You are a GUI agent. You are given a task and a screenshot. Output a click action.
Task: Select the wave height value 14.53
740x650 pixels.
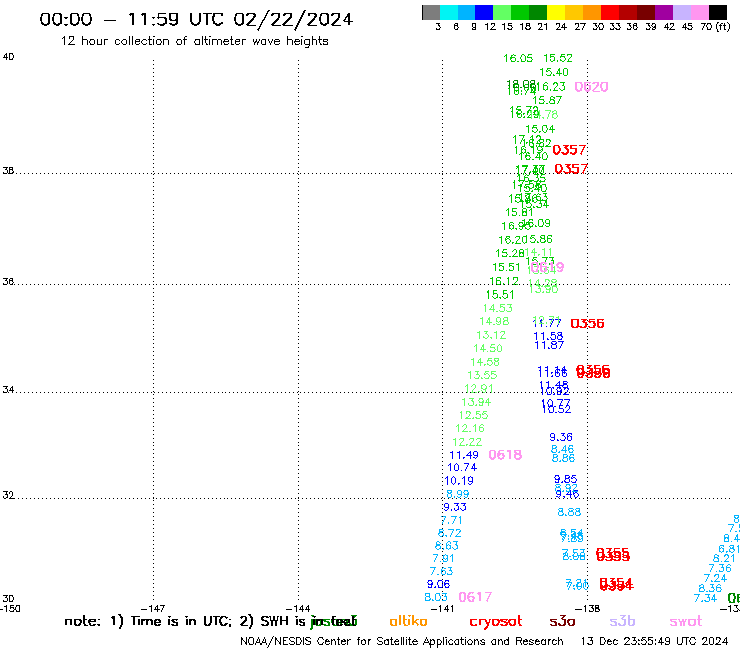[497, 308]
